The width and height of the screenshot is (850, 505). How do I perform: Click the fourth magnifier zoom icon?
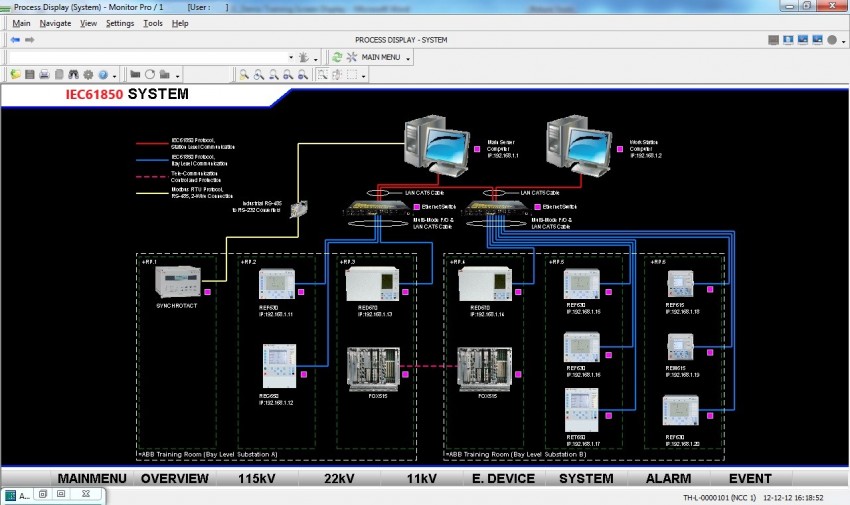click(288, 75)
